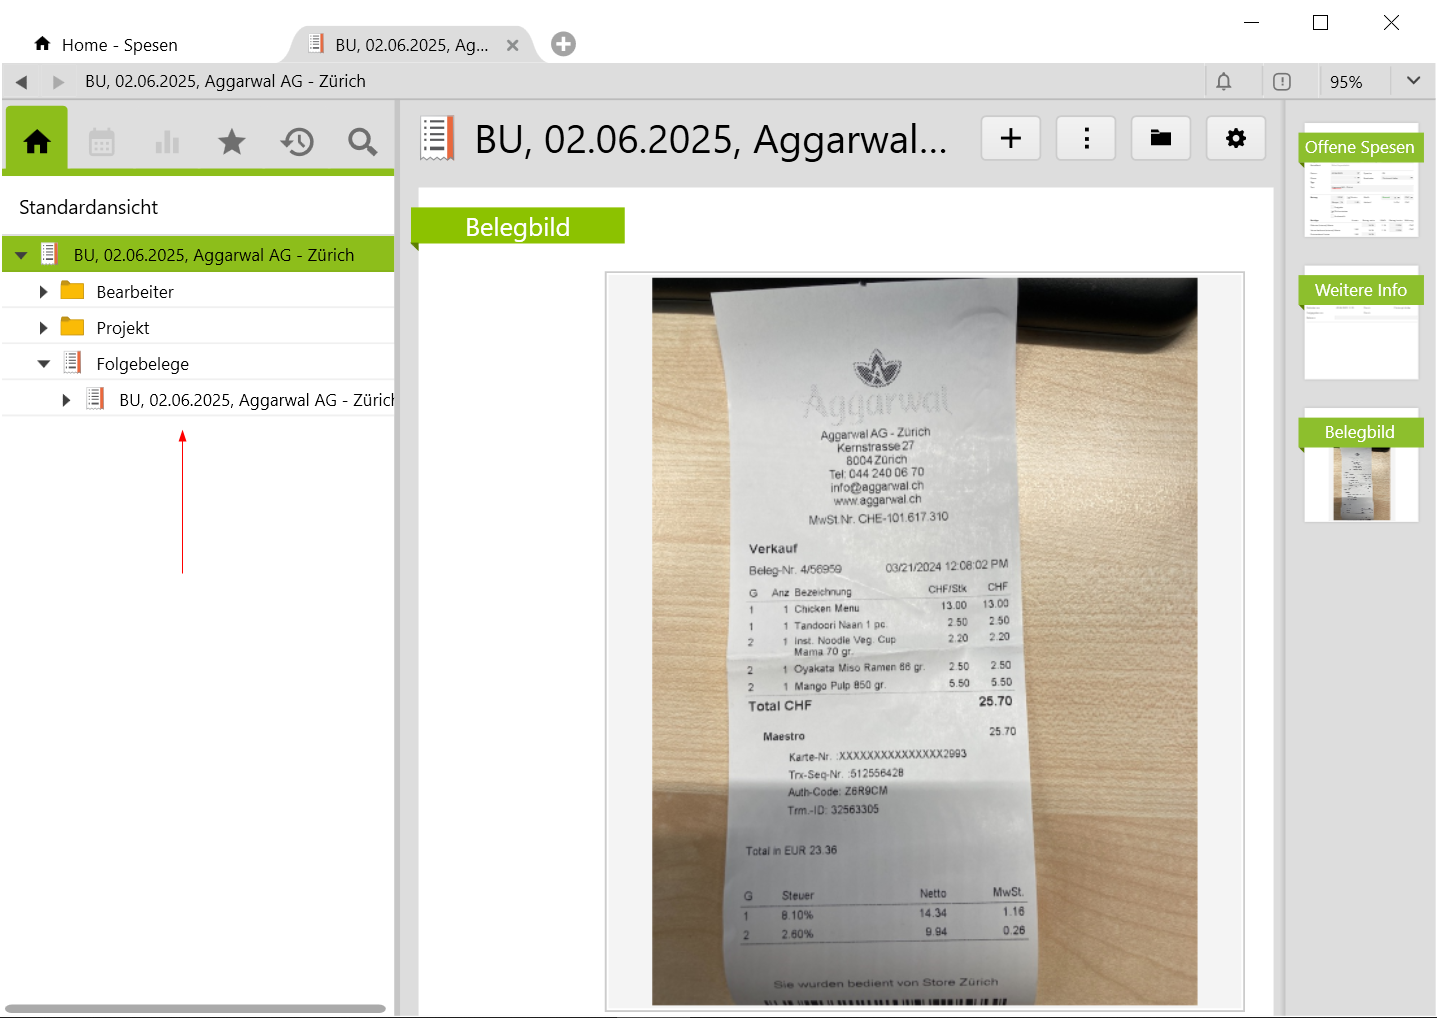Open the zoom dropdown chevron next to 95%
1437x1018 pixels.
tap(1413, 81)
